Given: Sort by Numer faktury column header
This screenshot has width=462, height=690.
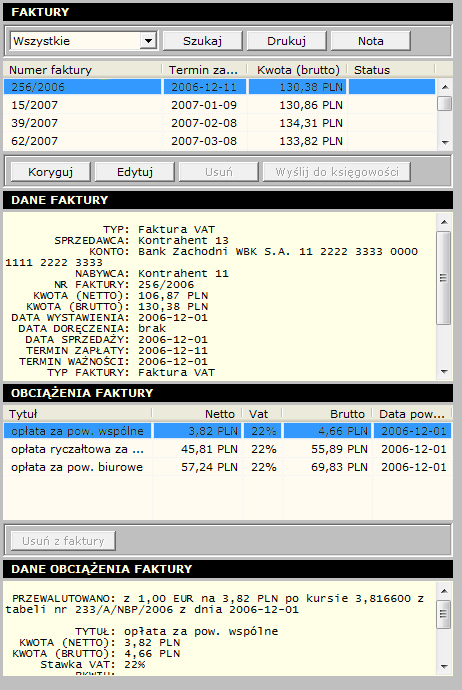Looking at the screenshot, I should (x=82, y=70).
